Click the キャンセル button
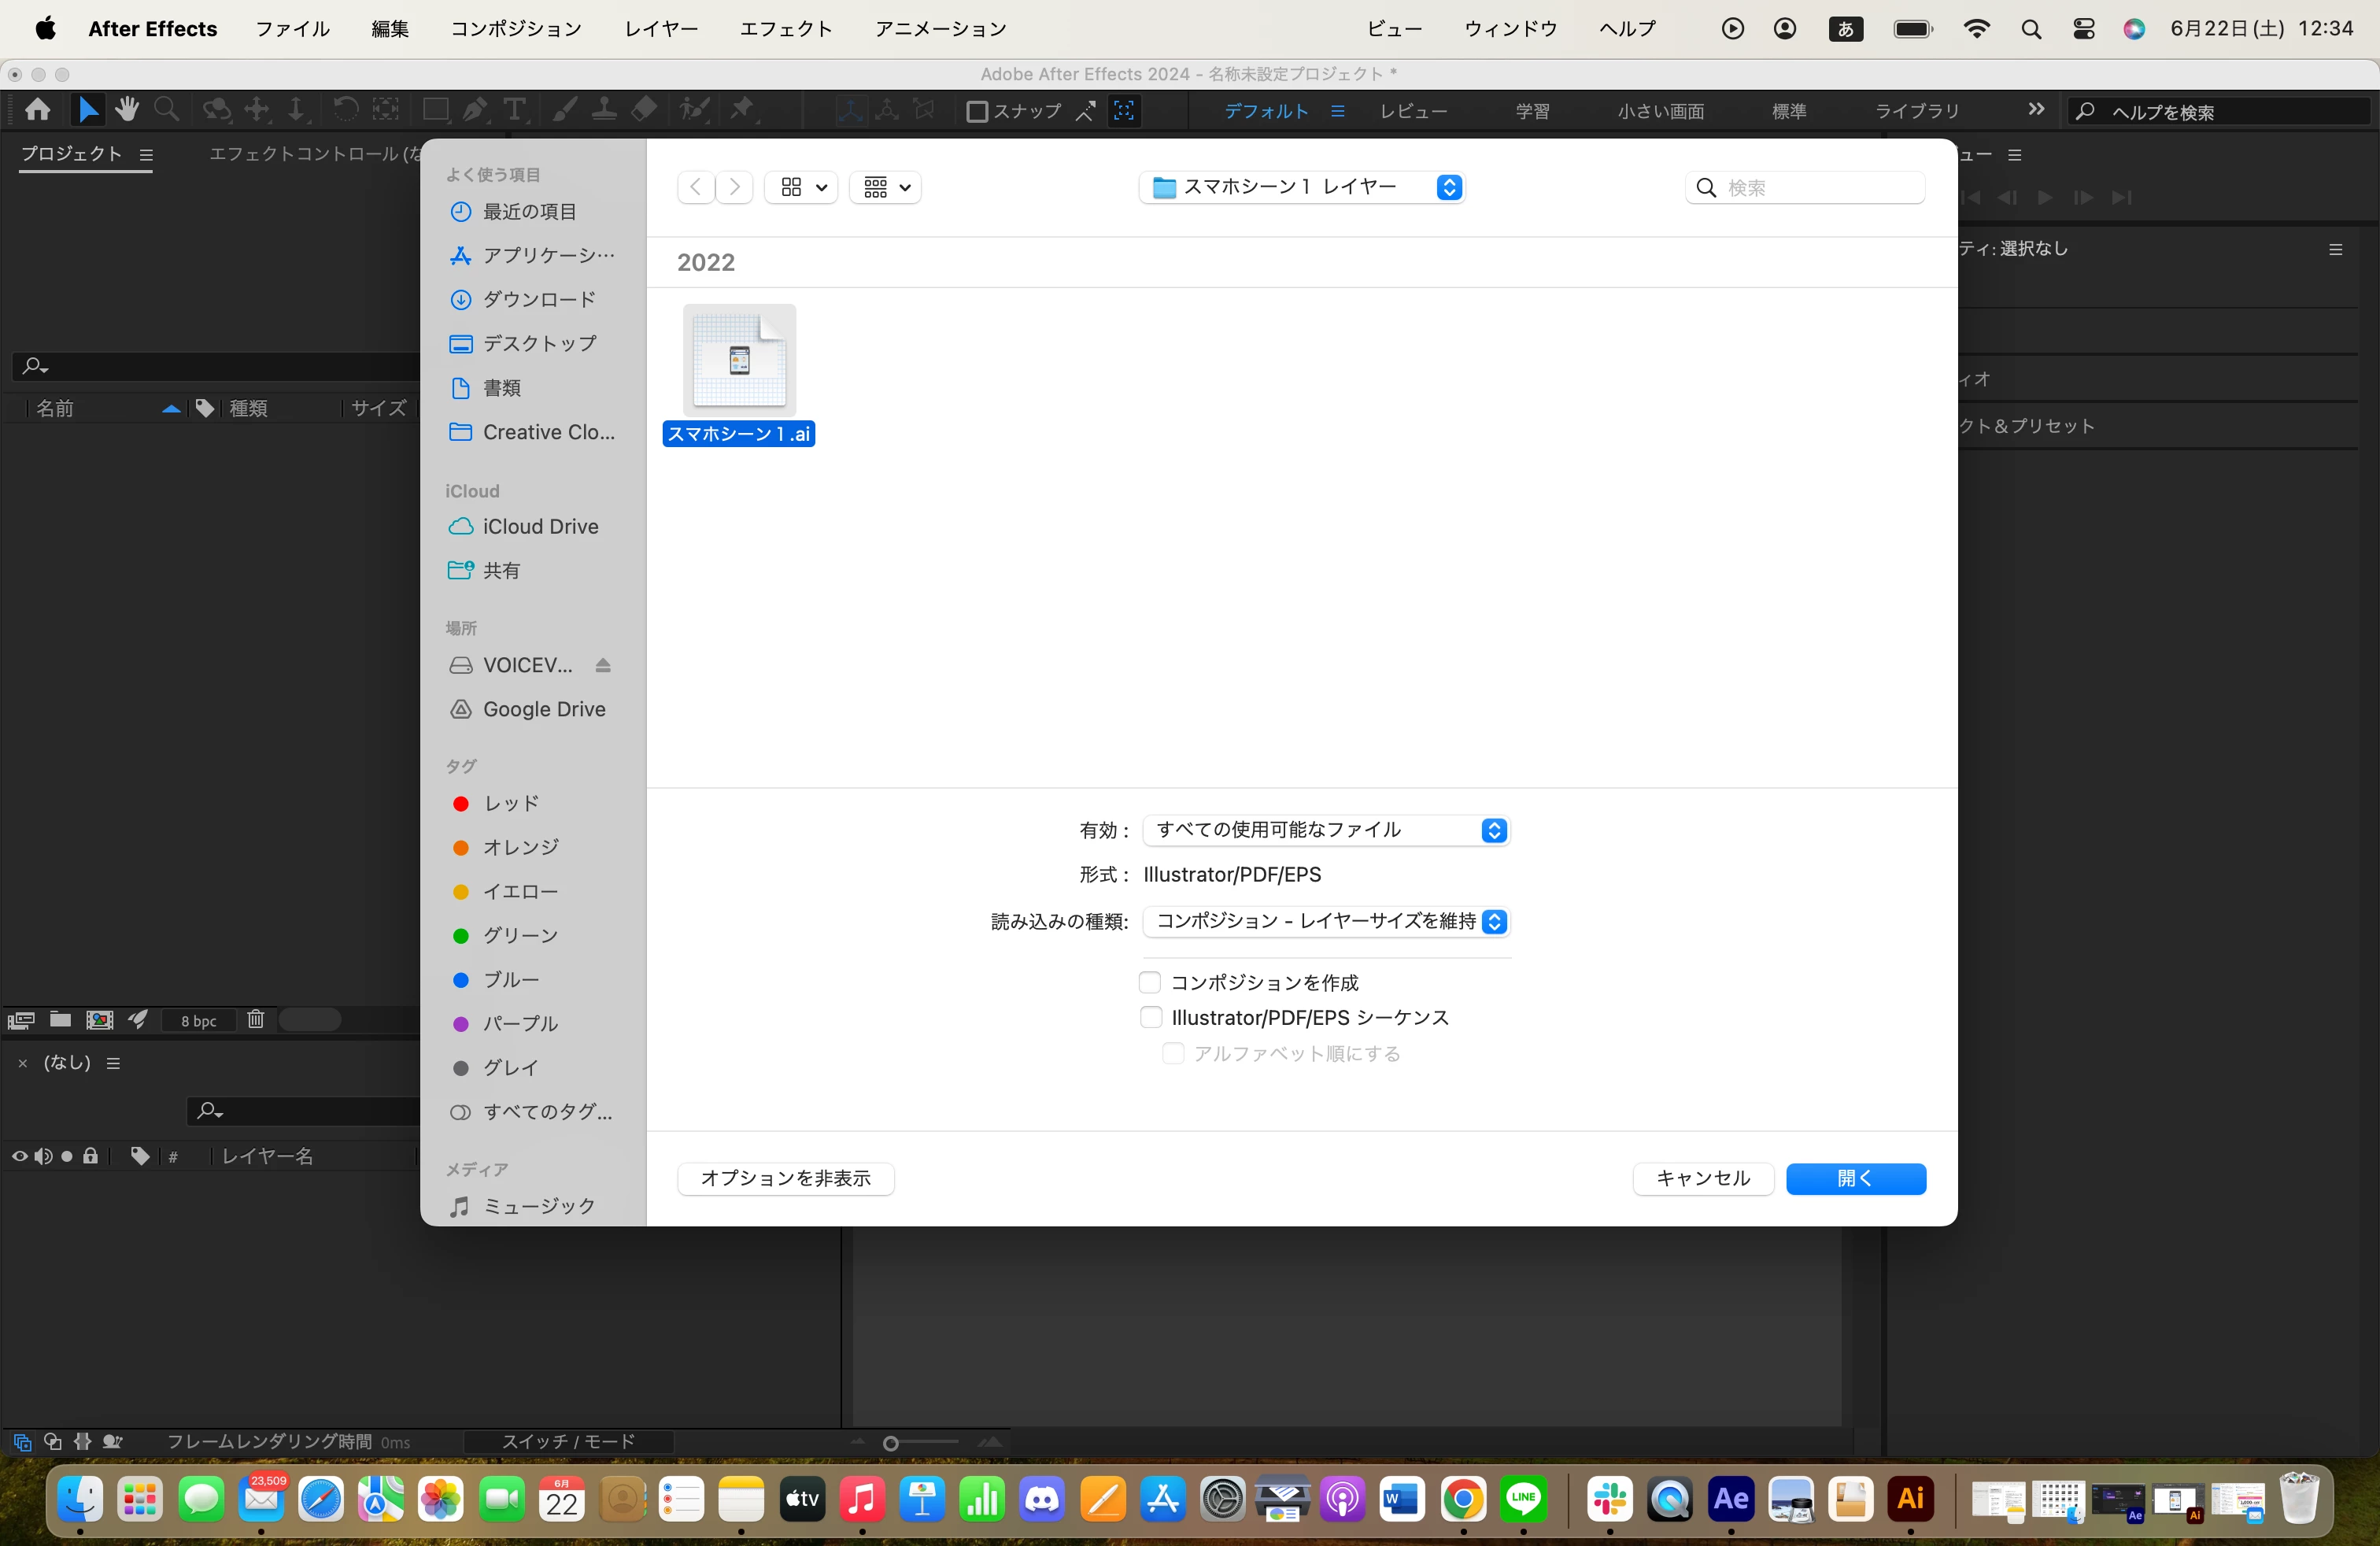 [x=1702, y=1178]
